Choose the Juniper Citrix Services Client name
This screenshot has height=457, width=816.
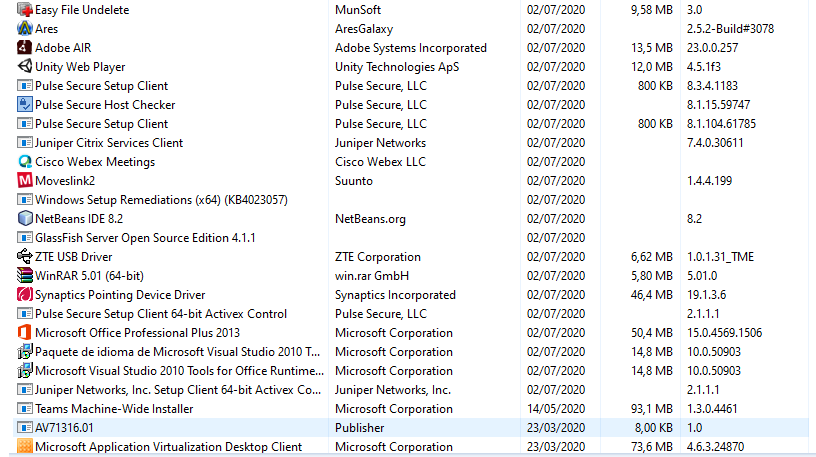click(x=109, y=143)
